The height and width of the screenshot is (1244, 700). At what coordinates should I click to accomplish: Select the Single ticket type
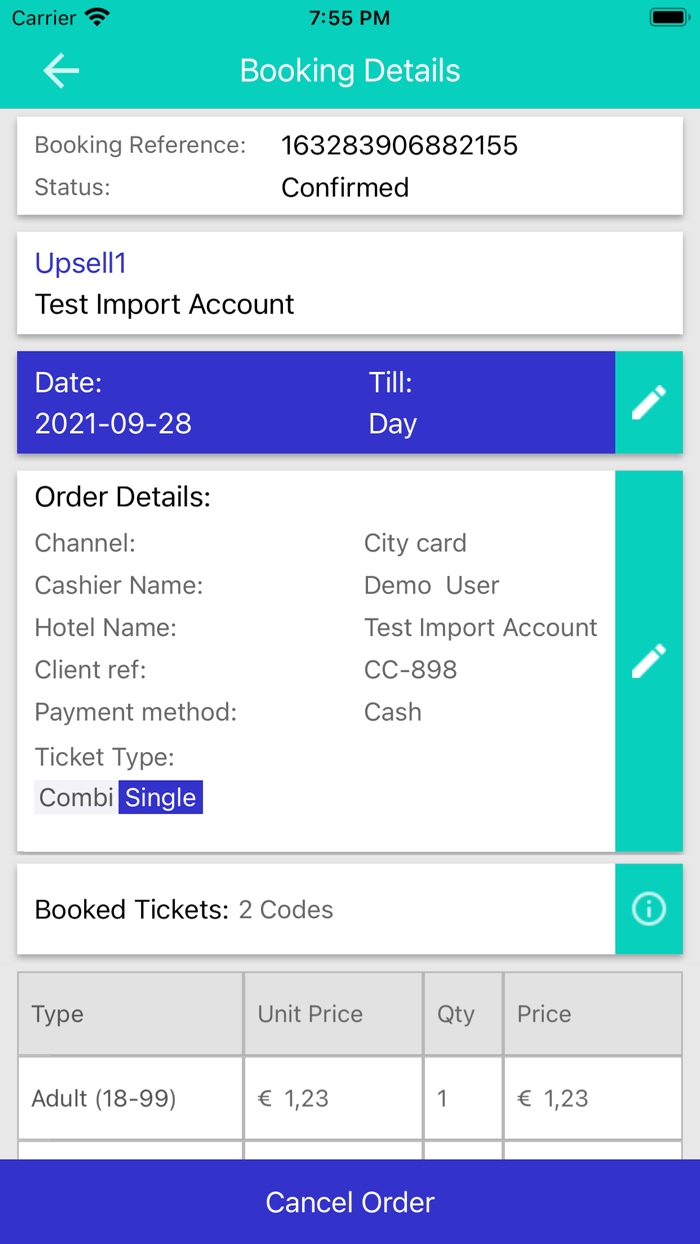(161, 797)
